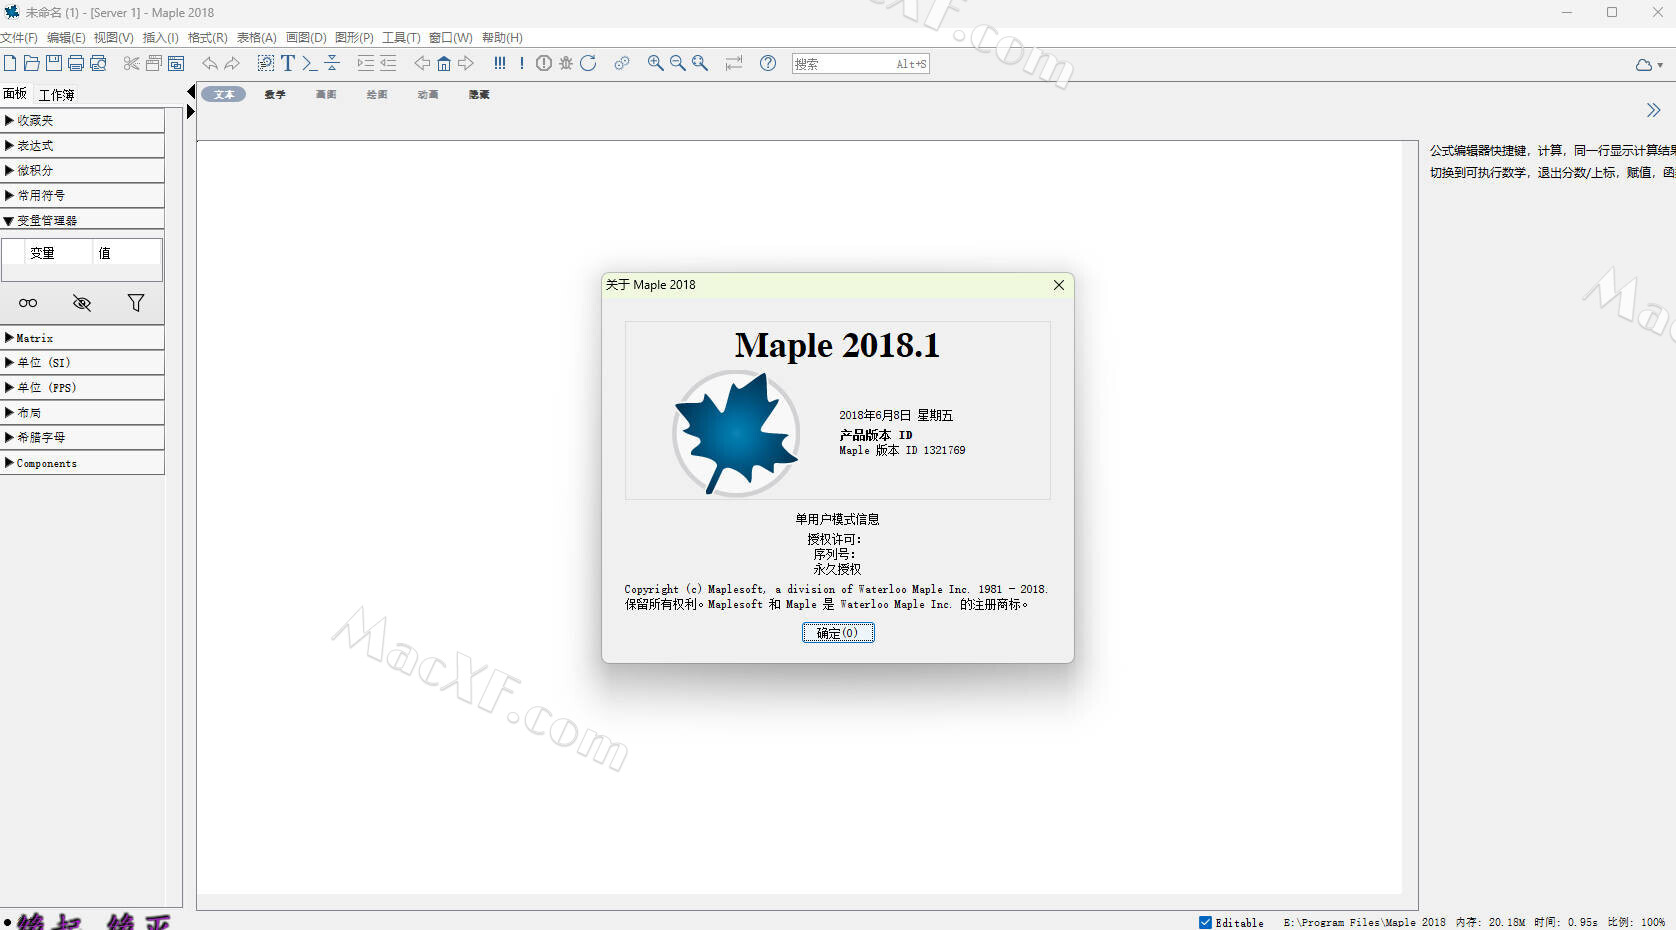Click the zoom in magnifier icon

click(655, 63)
